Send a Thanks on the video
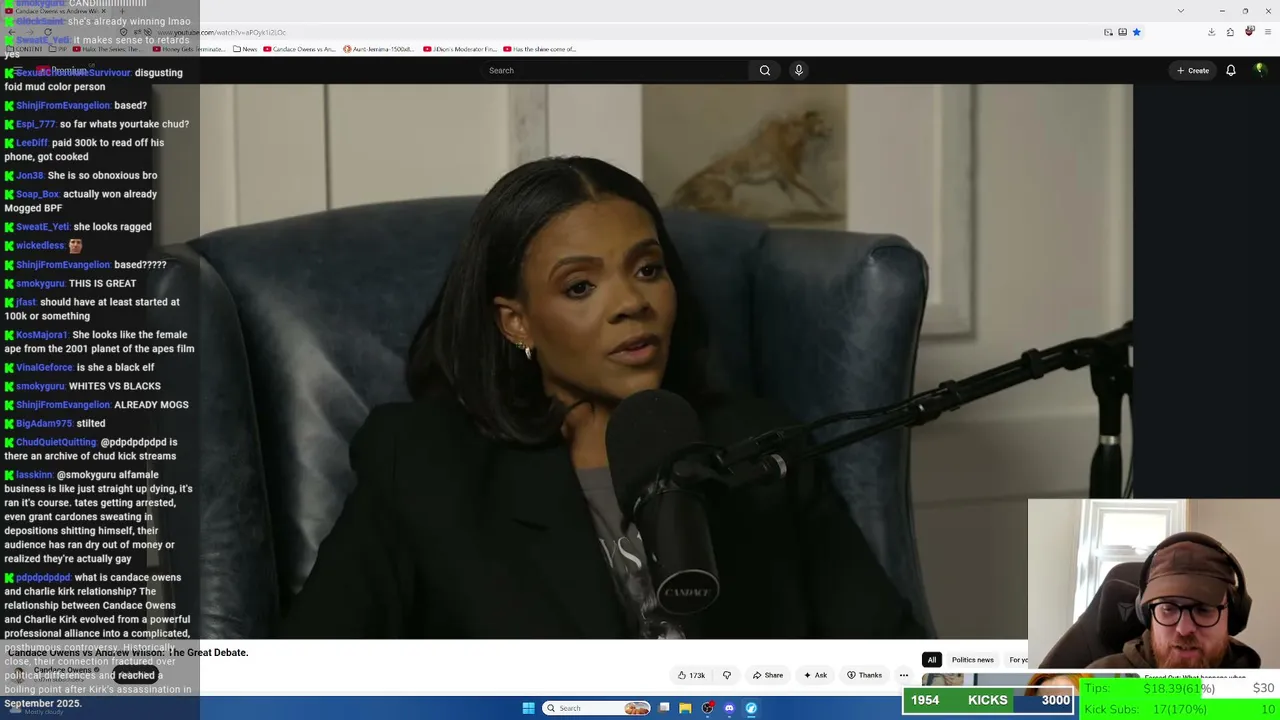 click(x=864, y=675)
